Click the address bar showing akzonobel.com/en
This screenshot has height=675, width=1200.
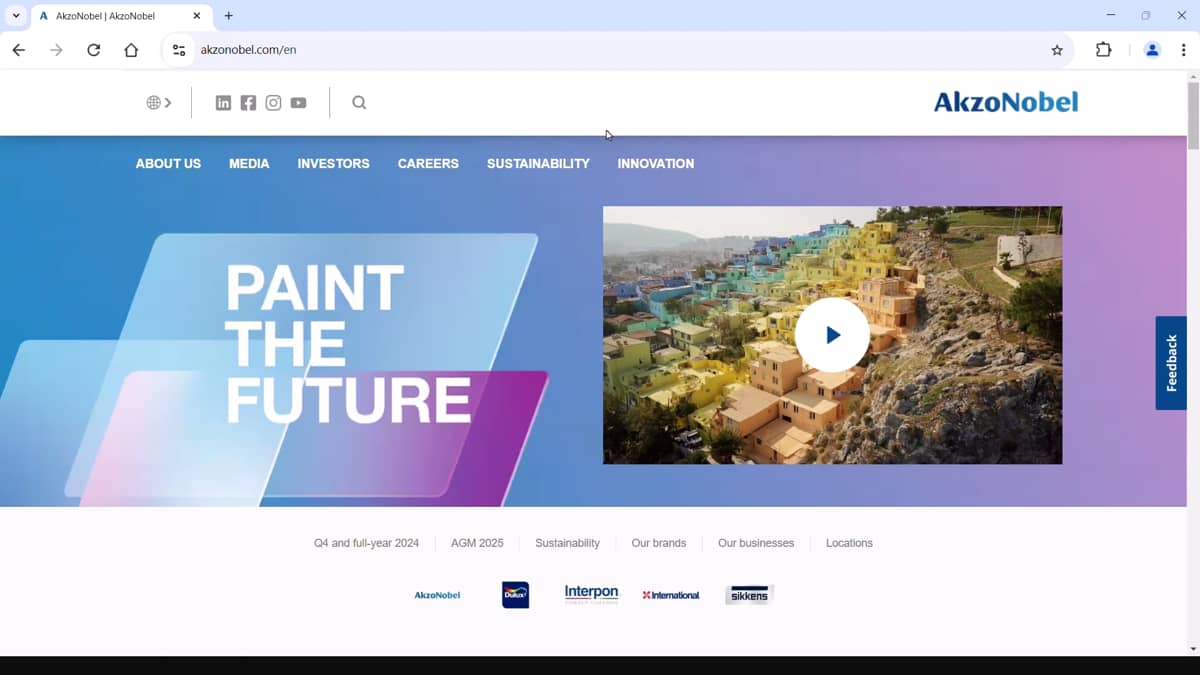point(618,50)
